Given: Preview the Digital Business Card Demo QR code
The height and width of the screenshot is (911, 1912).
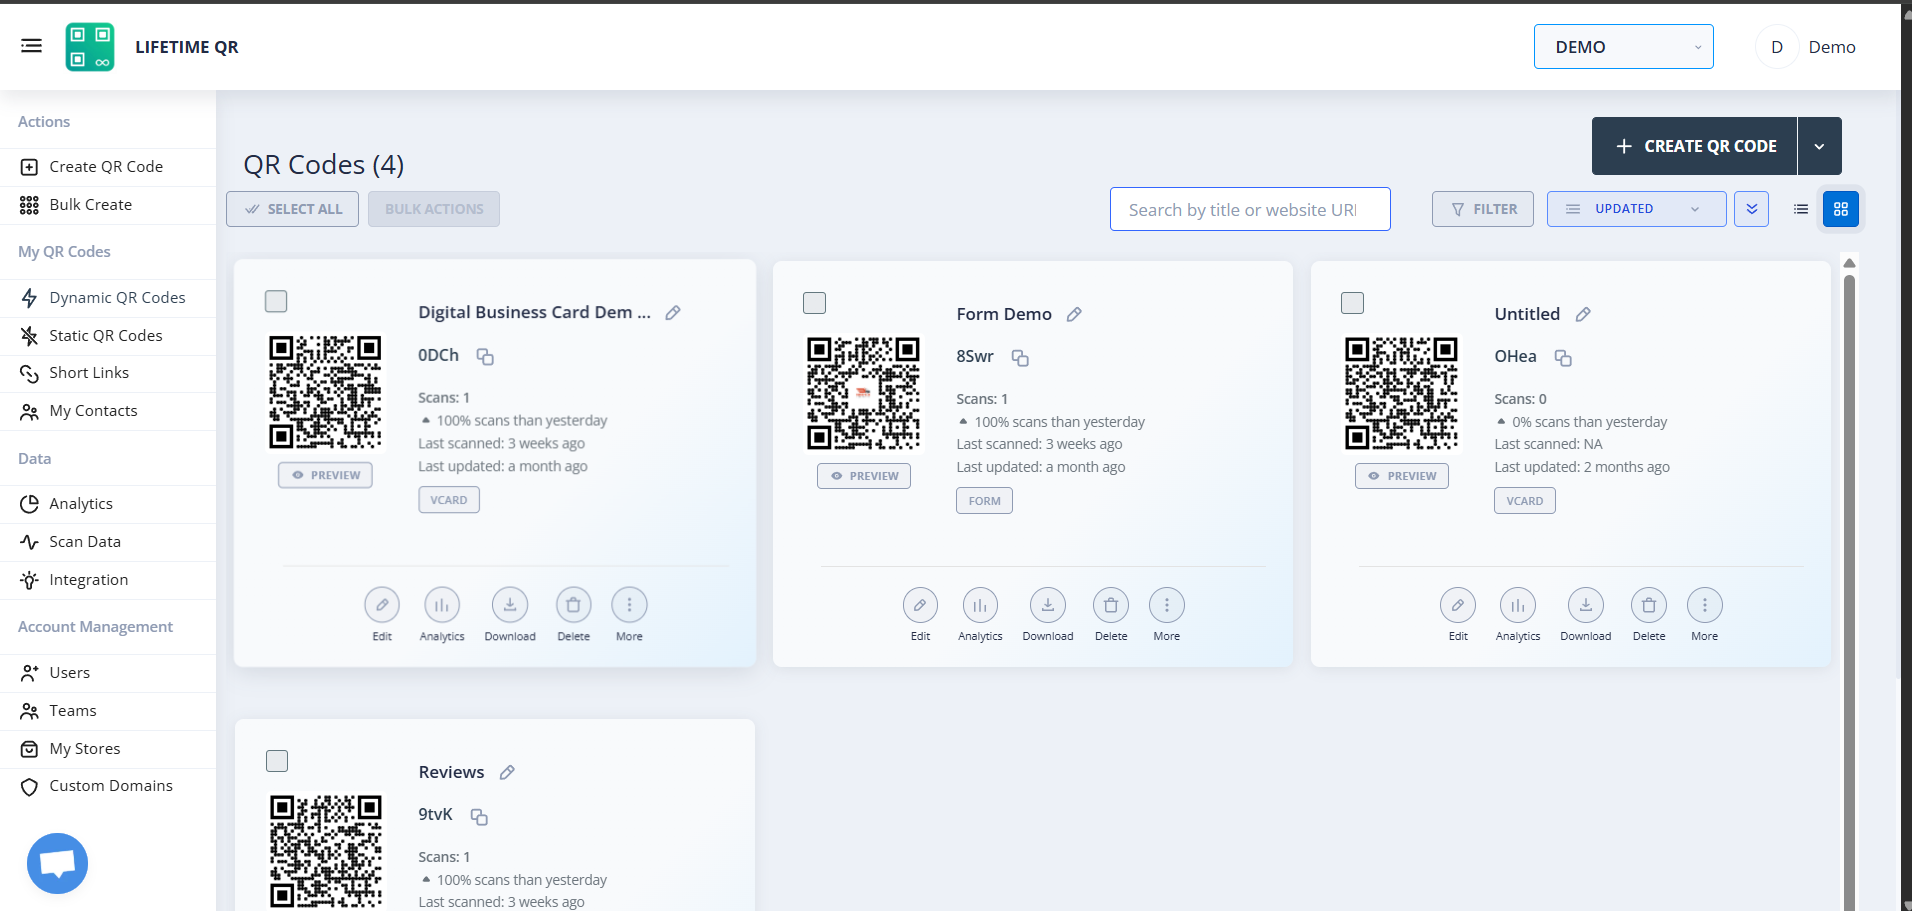Looking at the screenshot, I should coord(325,475).
